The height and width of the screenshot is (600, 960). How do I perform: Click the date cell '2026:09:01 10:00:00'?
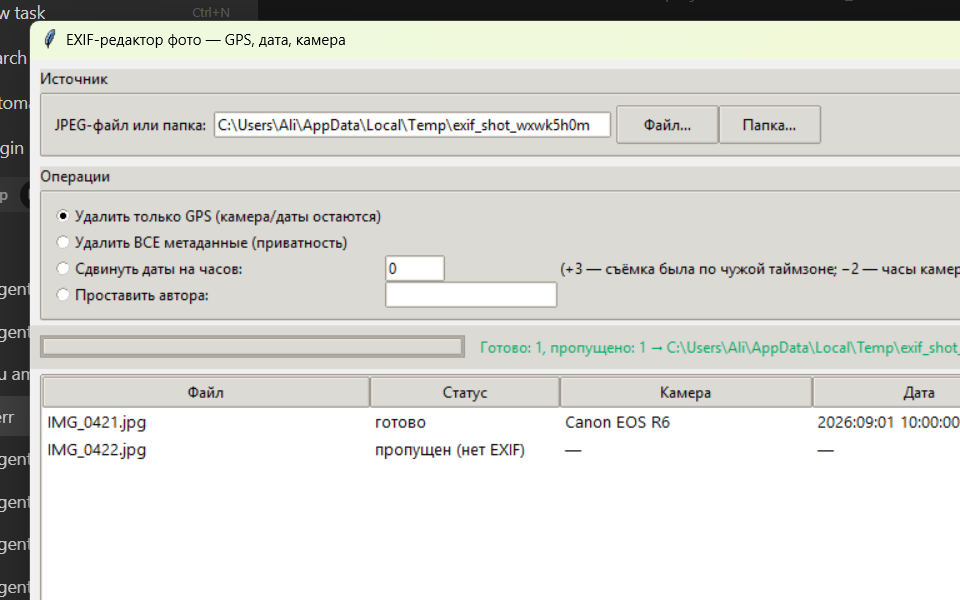[888, 422]
